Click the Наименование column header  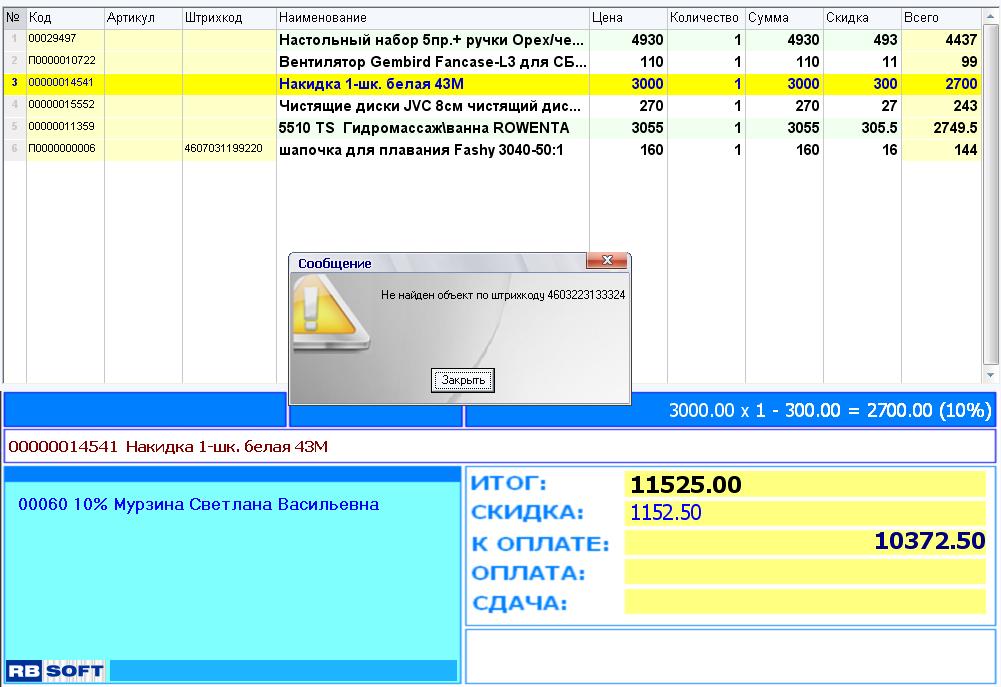[432, 18]
